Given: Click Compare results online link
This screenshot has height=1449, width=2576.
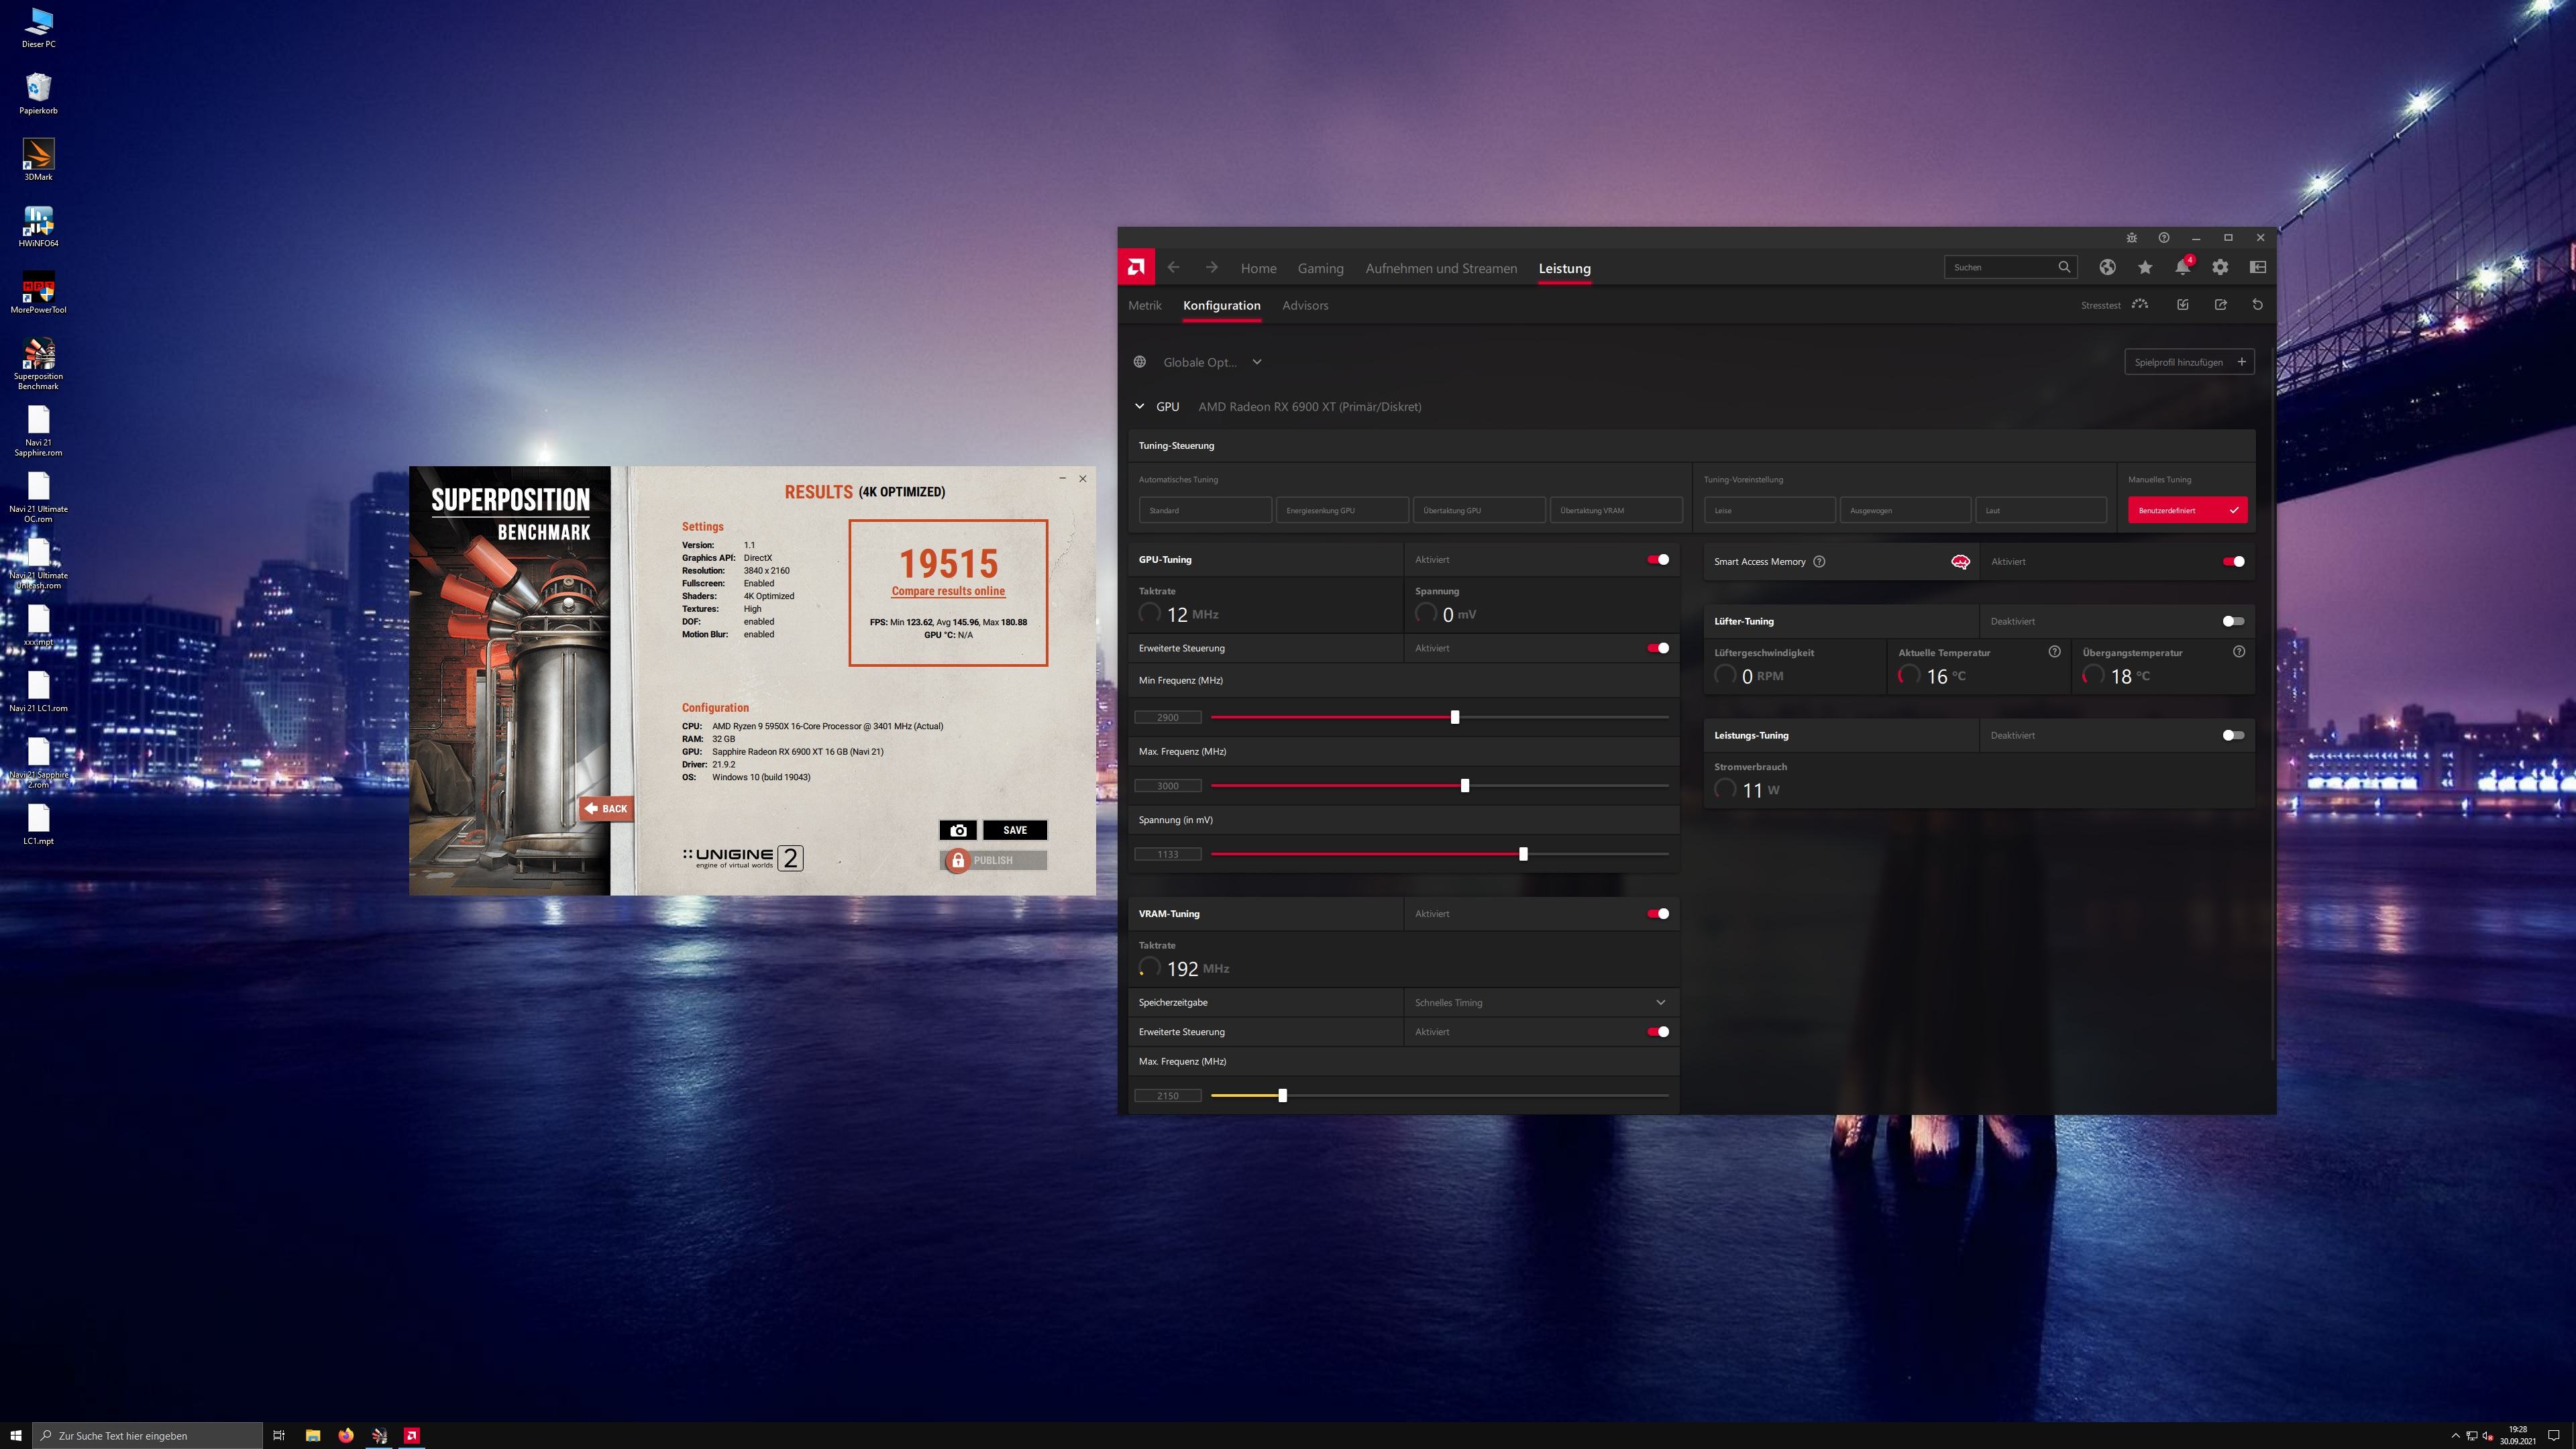Looking at the screenshot, I should (948, 591).
